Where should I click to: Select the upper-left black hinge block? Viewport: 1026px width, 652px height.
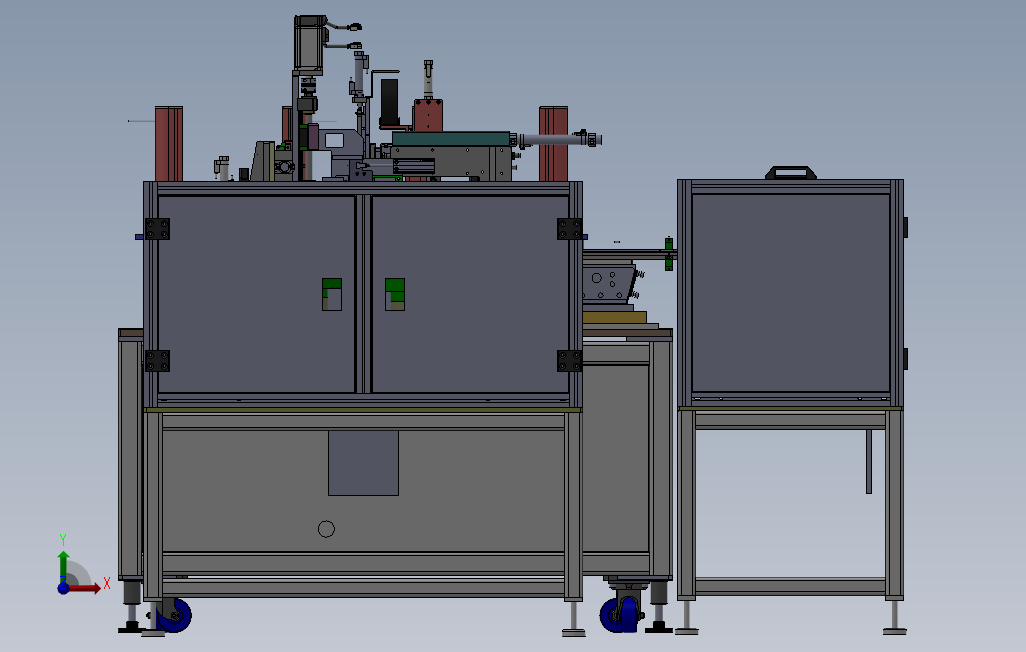pyautogui.click(x=157, y=229)
